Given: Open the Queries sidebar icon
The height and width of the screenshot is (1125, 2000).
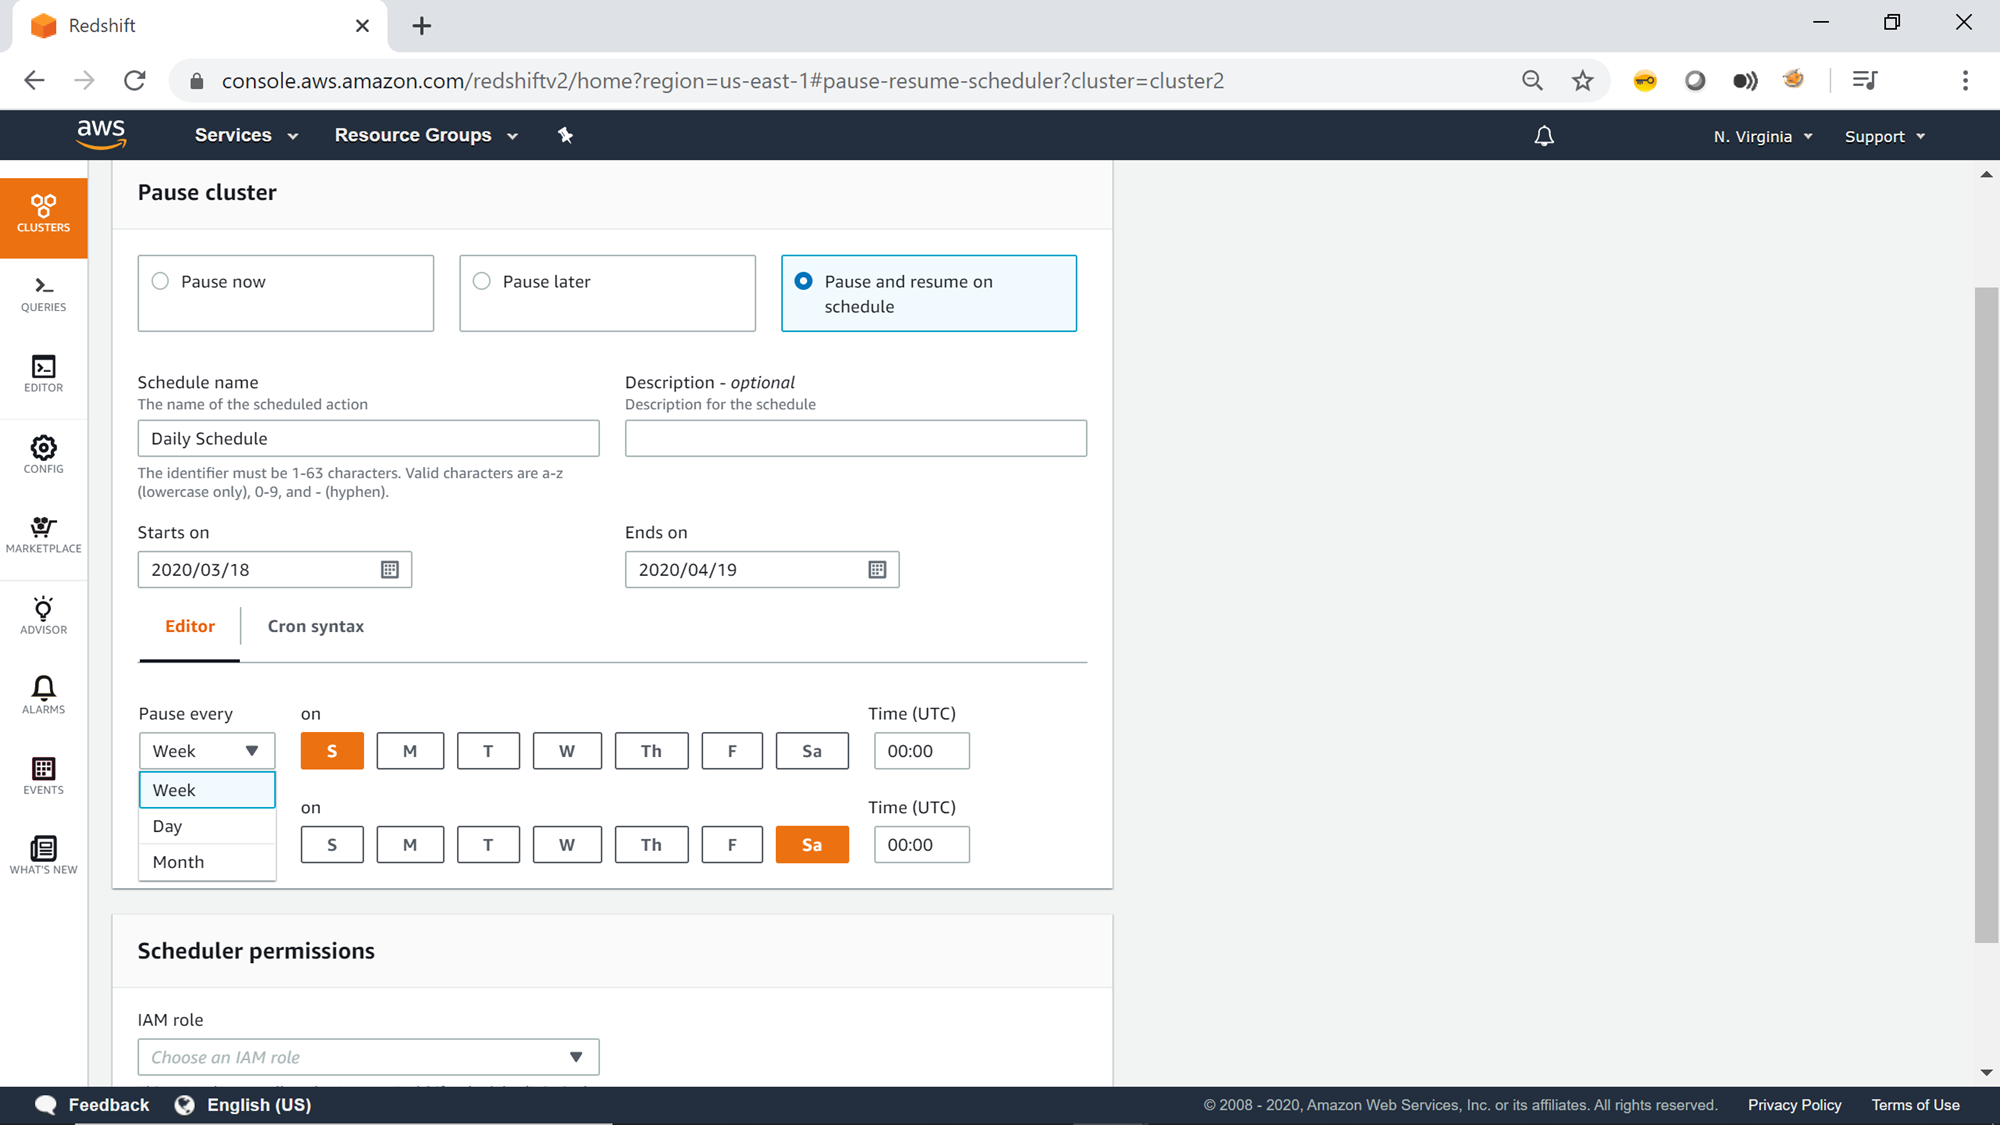Looking at the screenshot, I should coord(43,294).
